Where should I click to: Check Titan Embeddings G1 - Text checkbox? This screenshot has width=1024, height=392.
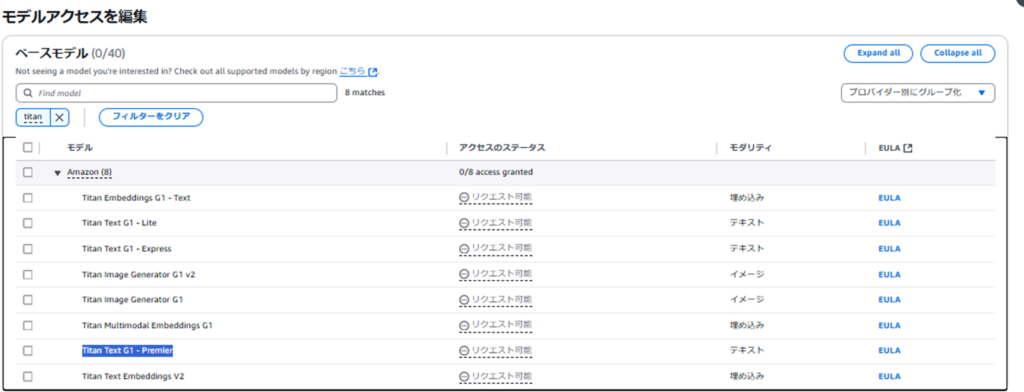click(27, 198)
